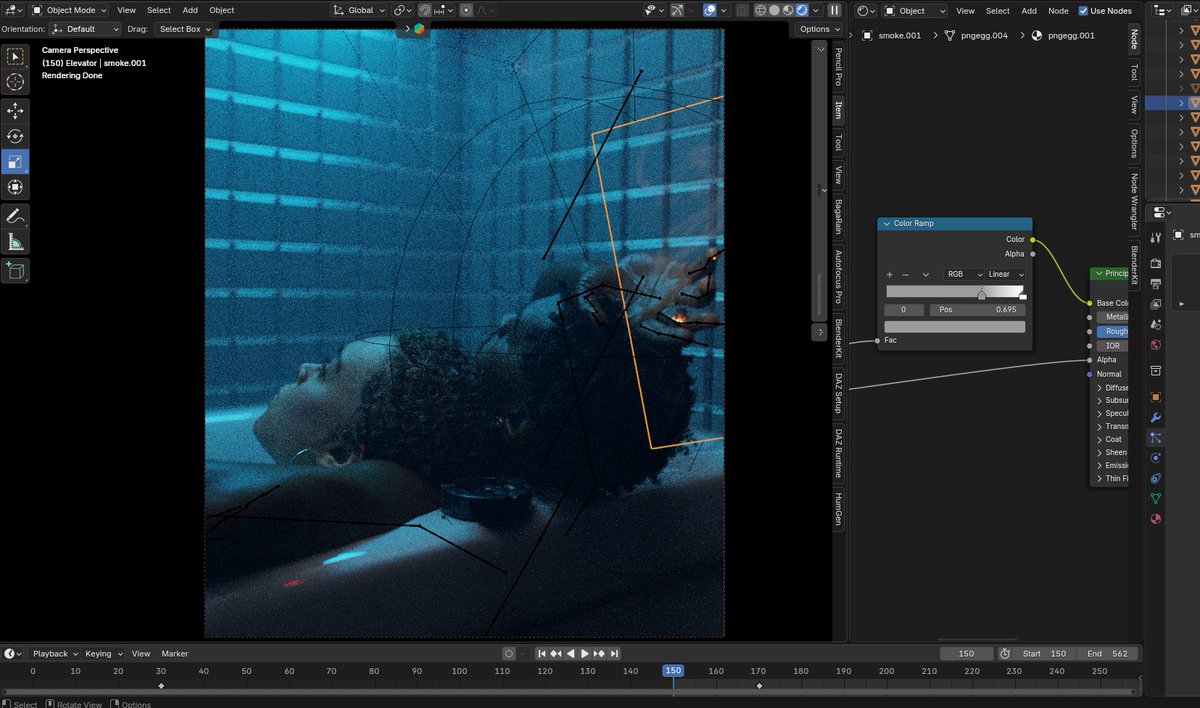
Task: Open Color Ramp Linear interpolation dropdown
Action: (x=1006, y=274)
